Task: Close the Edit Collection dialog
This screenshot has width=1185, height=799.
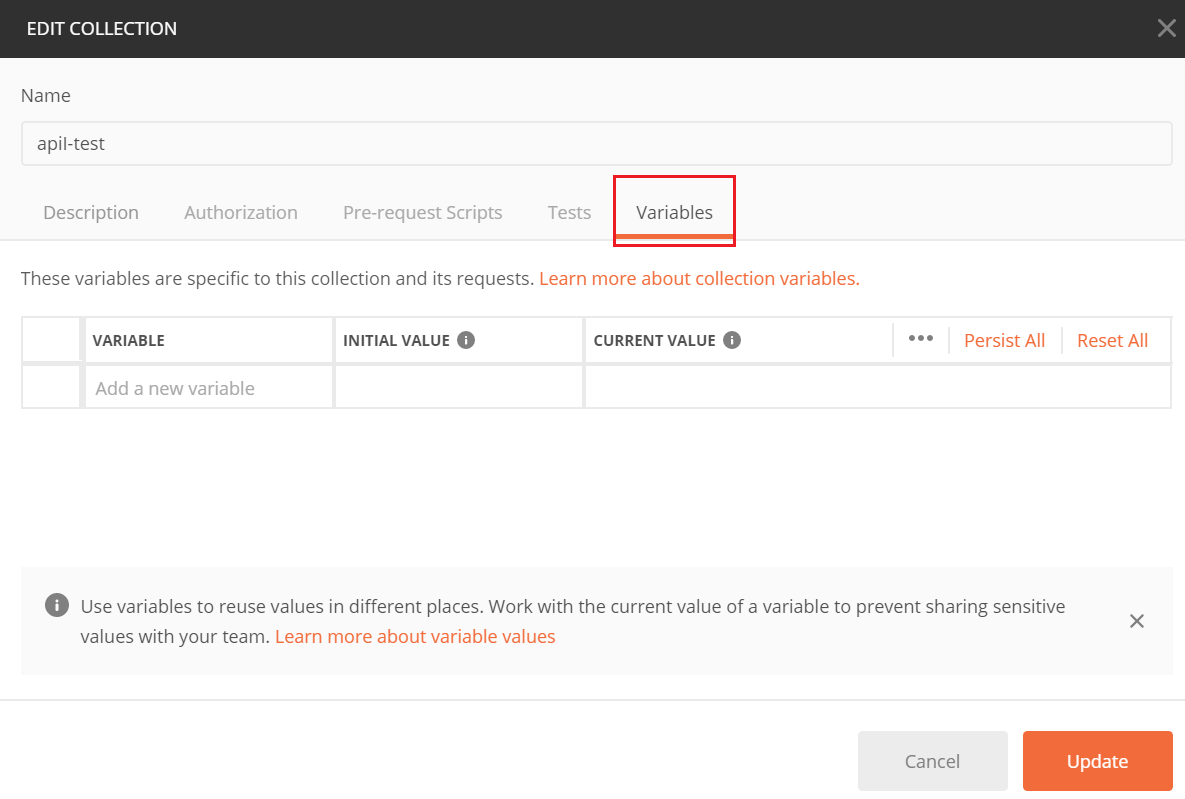Action: point(1166,29)
